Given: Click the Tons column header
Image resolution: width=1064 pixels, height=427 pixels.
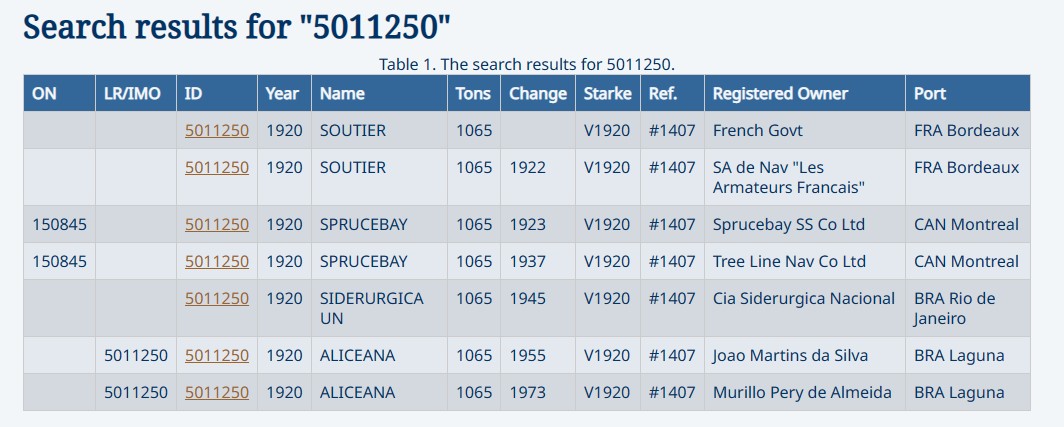Looking at the screenshot, I should tap(473, 94).
